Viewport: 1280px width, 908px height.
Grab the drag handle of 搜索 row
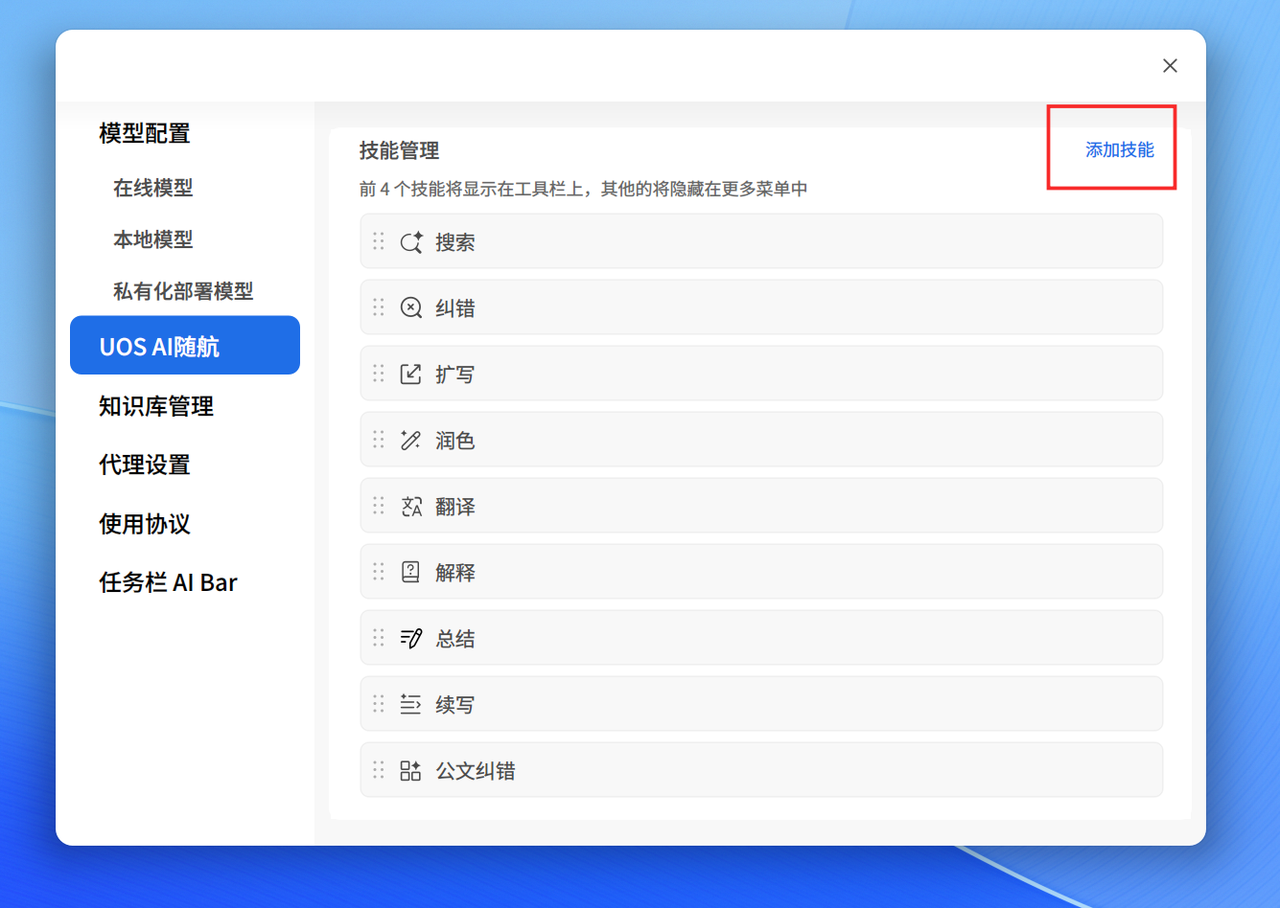(x=379, y=241)
